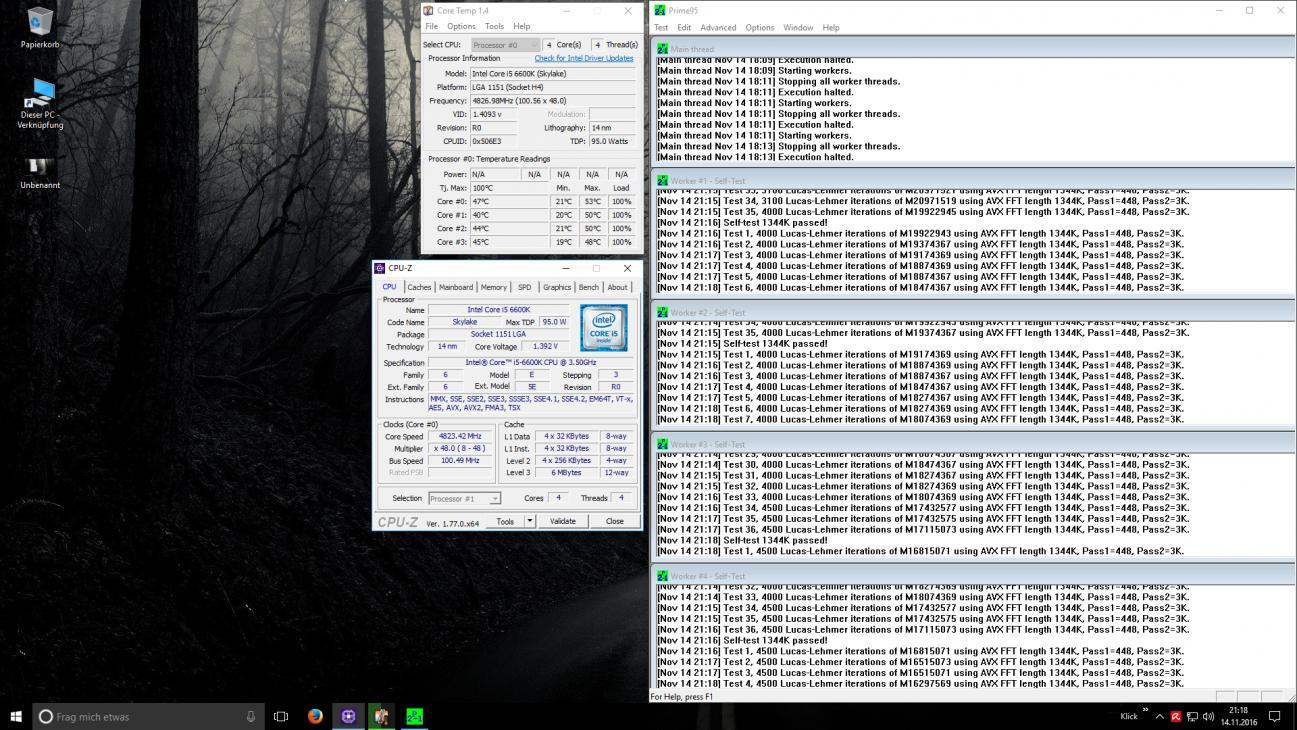Click the Worker #4 window icon

click(x=662, y=576)
